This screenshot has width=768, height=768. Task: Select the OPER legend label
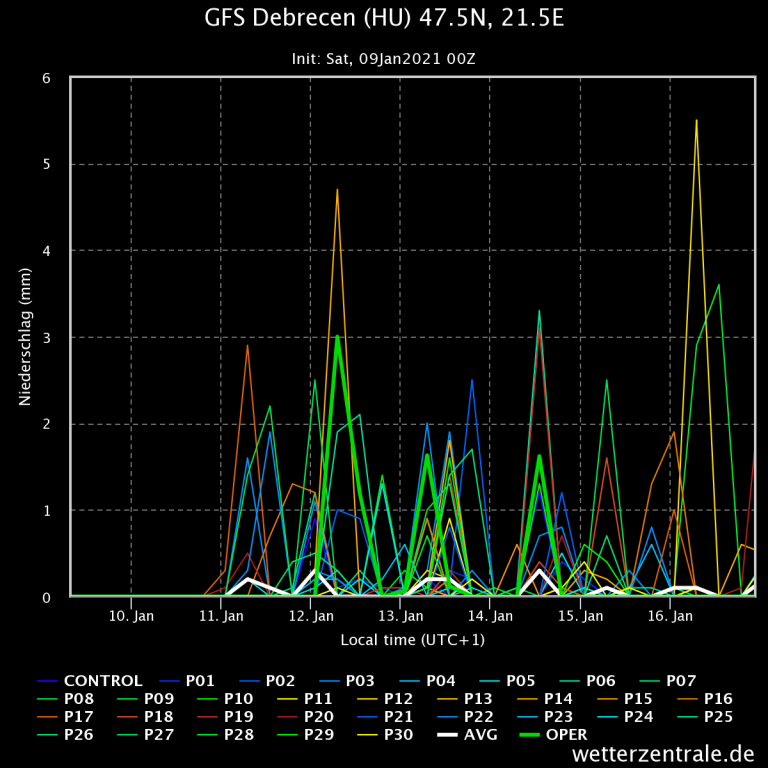pyautogui.click(x=566, y=735)
